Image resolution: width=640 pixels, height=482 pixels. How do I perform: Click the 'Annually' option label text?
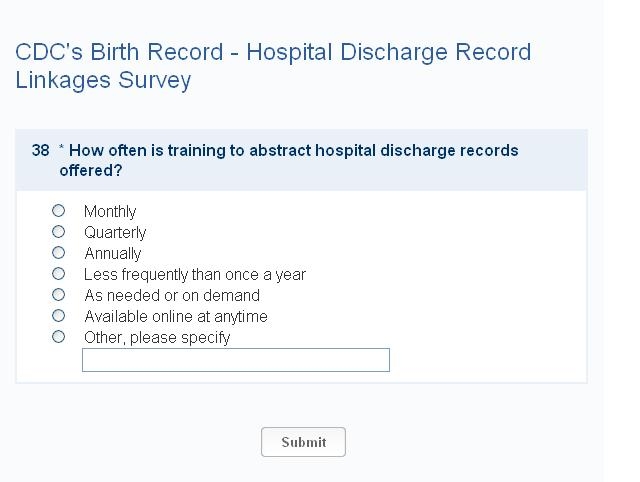tap(113, 254)
